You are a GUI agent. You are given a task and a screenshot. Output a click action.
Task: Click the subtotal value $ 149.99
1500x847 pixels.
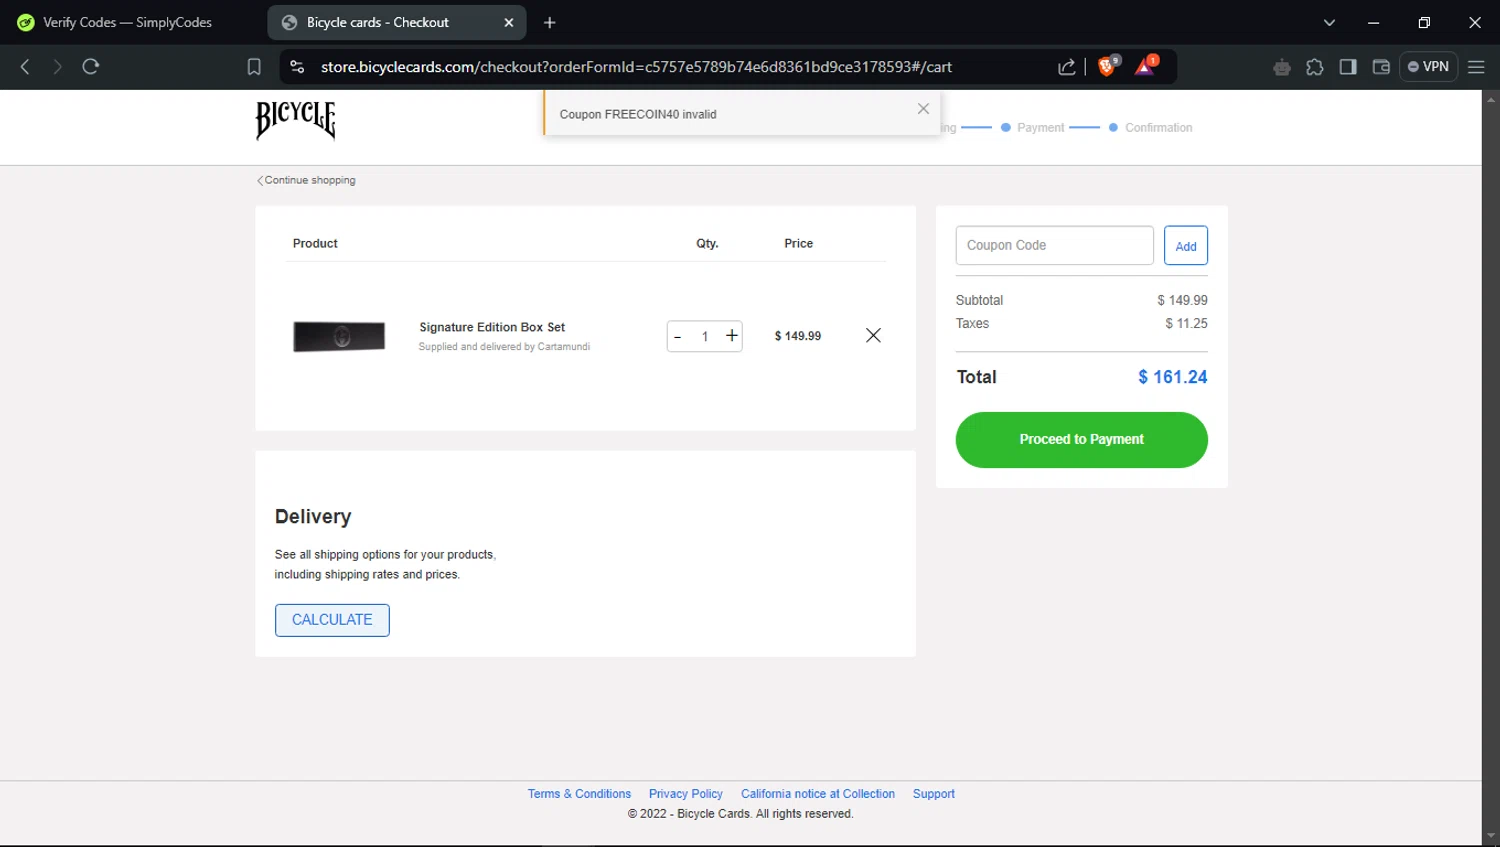[x=1182, y=300]
